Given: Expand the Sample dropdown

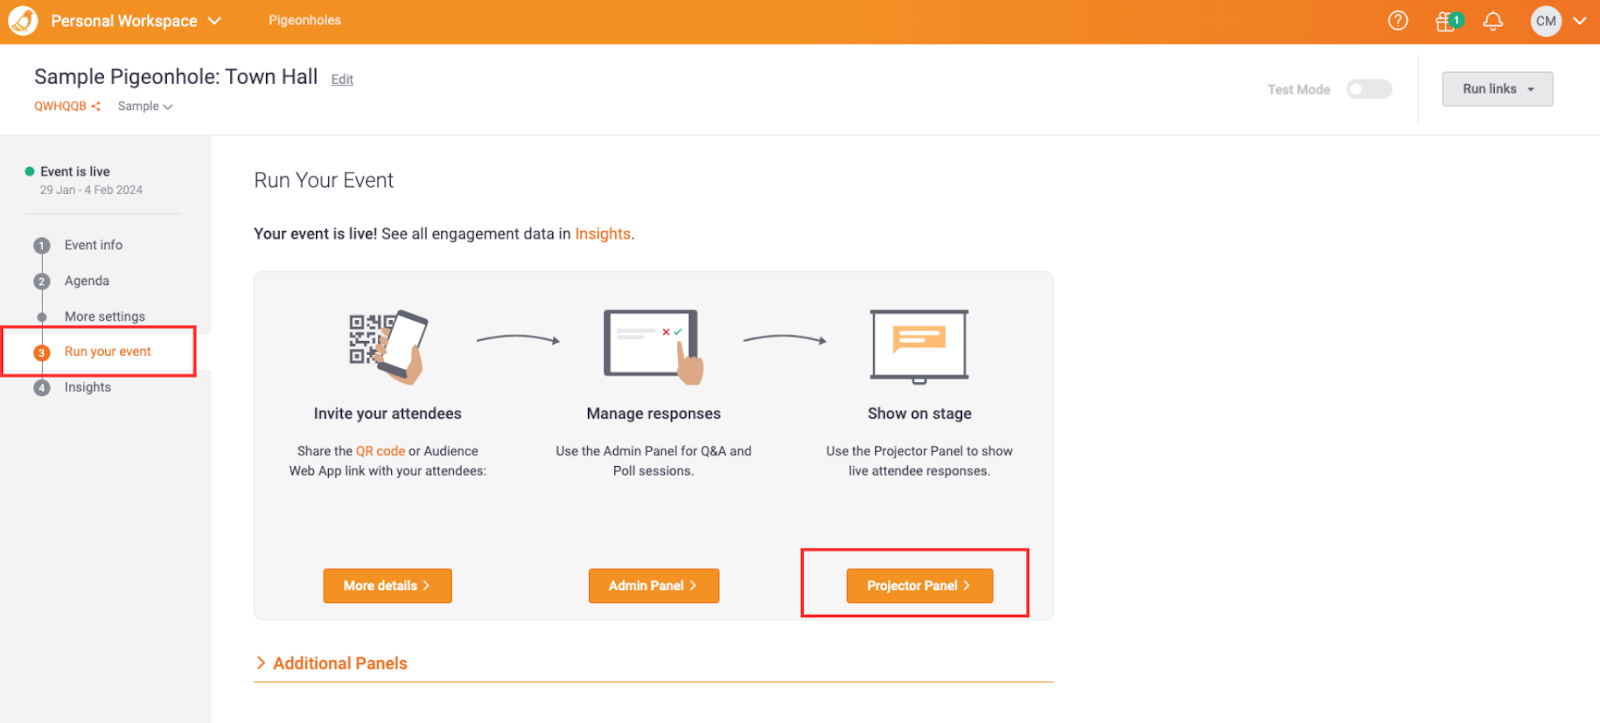Looking at the screenshot, I should point(145,106).
